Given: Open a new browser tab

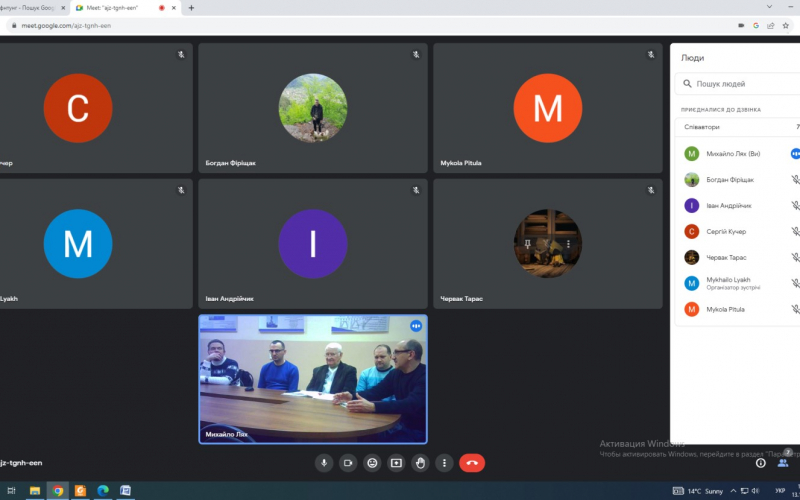Looking at the screenshot, I should tap(191, 8).
